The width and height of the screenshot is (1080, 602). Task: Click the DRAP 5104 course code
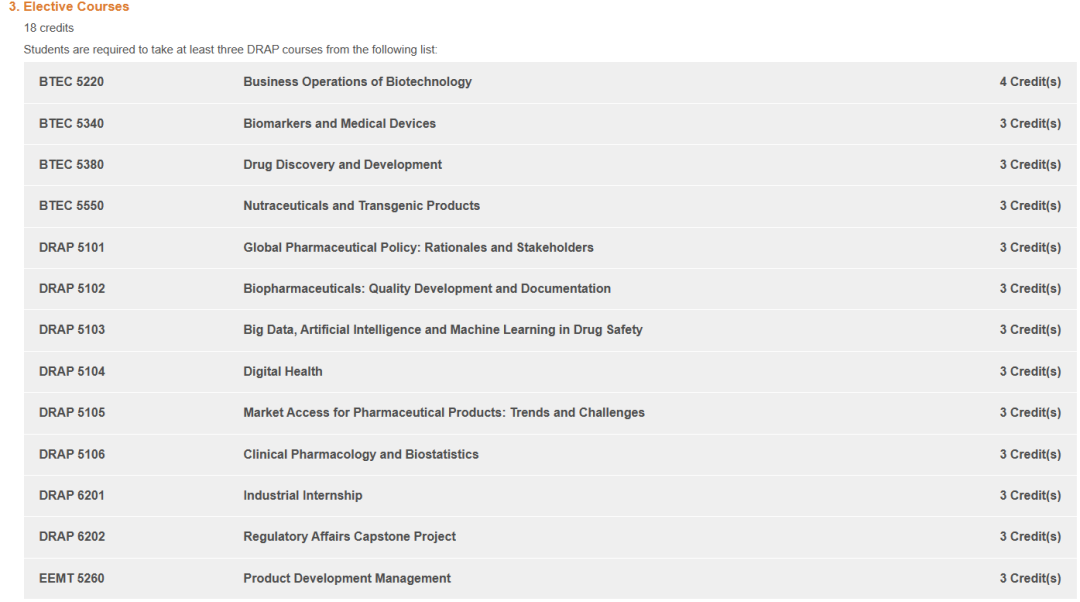(x=71, y=372)
